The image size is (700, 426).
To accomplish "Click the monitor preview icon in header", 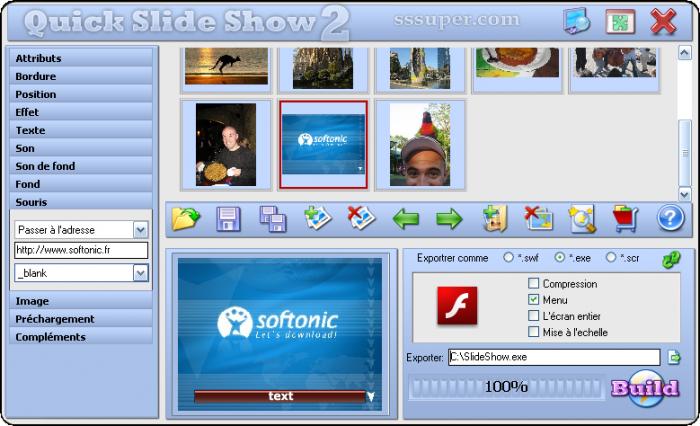I will coord(576,21).
